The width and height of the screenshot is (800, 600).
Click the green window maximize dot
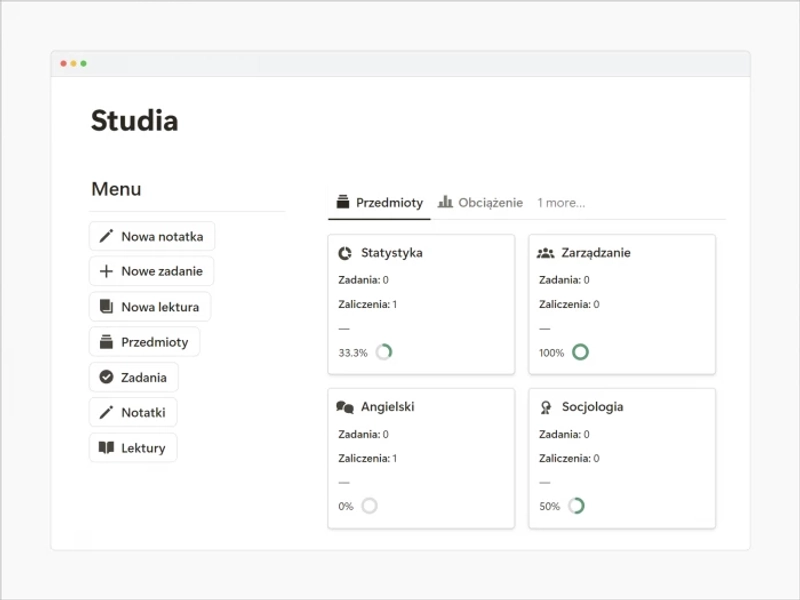coord(84,63)
